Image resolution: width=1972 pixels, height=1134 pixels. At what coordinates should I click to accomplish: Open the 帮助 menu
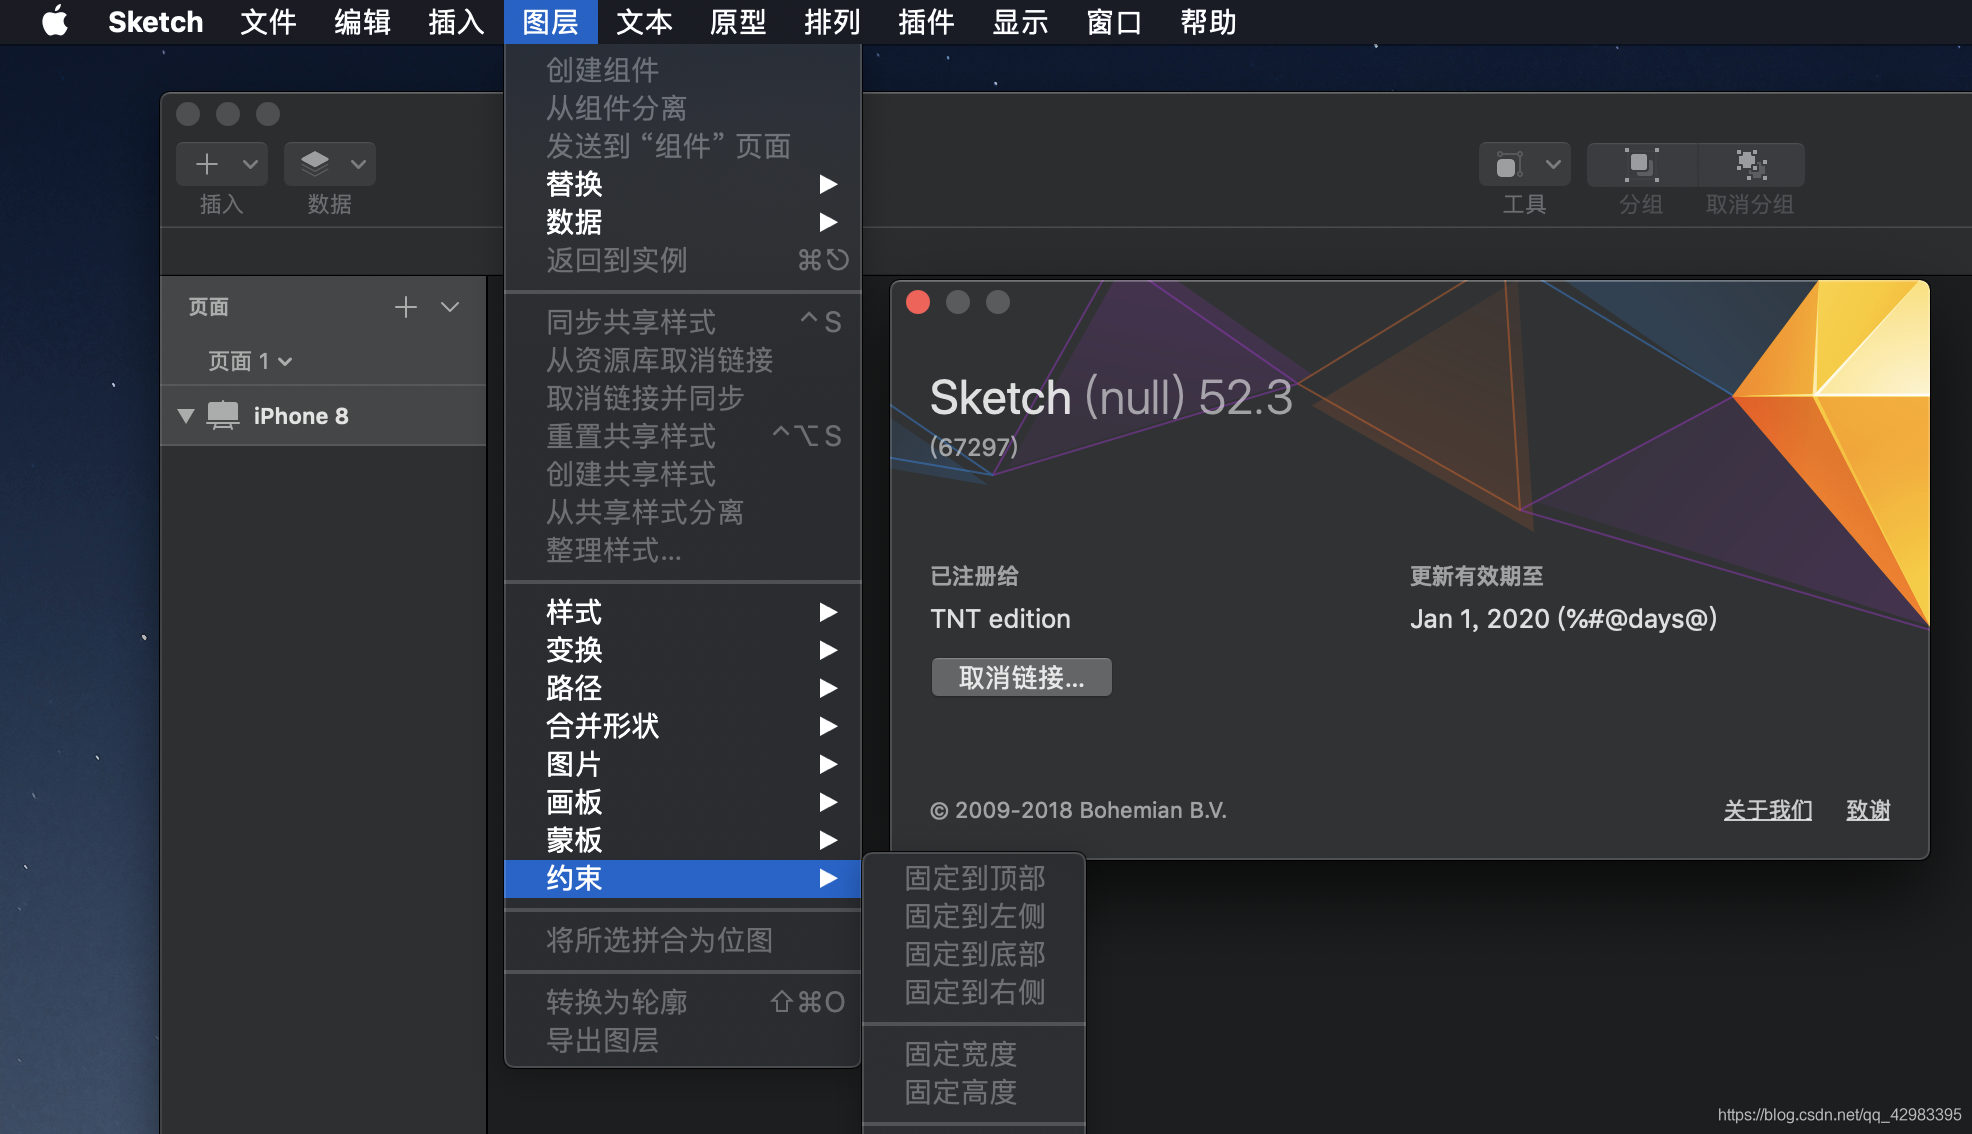[1208, 21]
